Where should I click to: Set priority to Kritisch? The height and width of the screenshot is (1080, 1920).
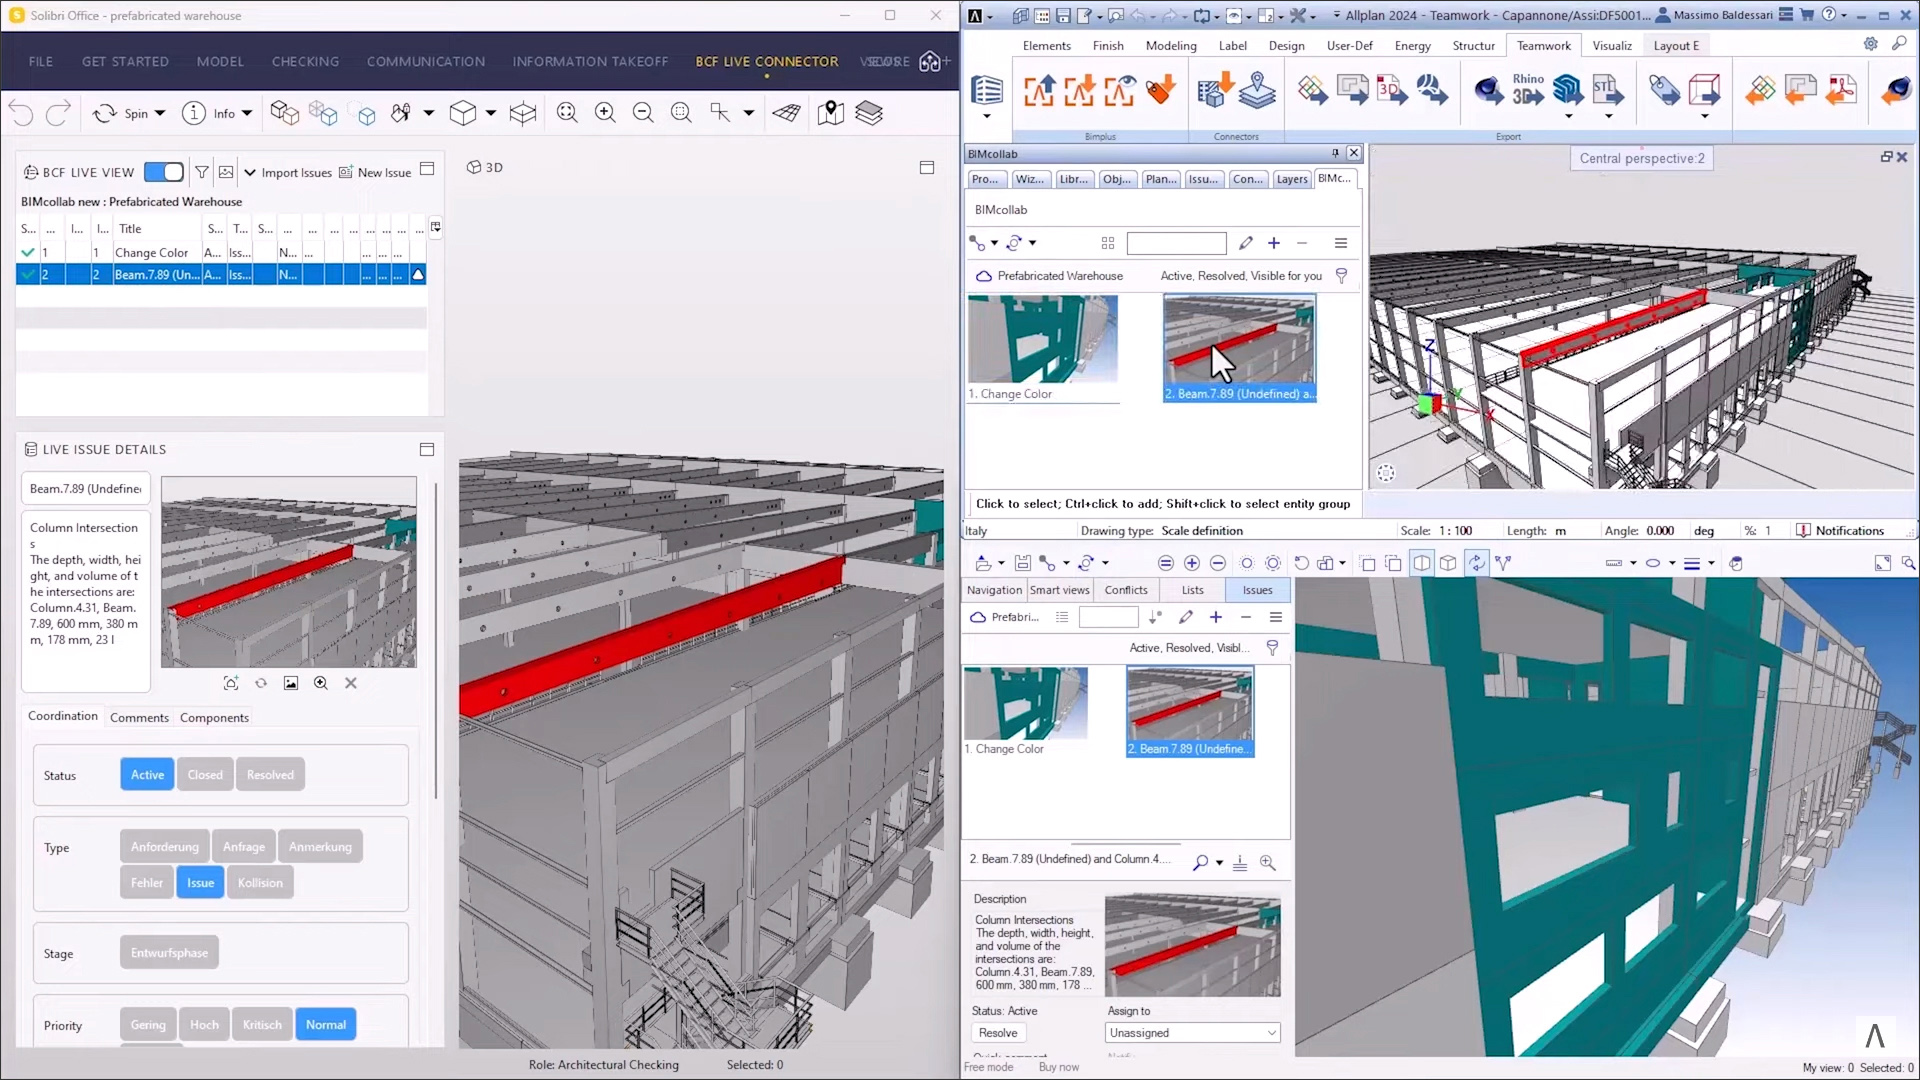262,1025
